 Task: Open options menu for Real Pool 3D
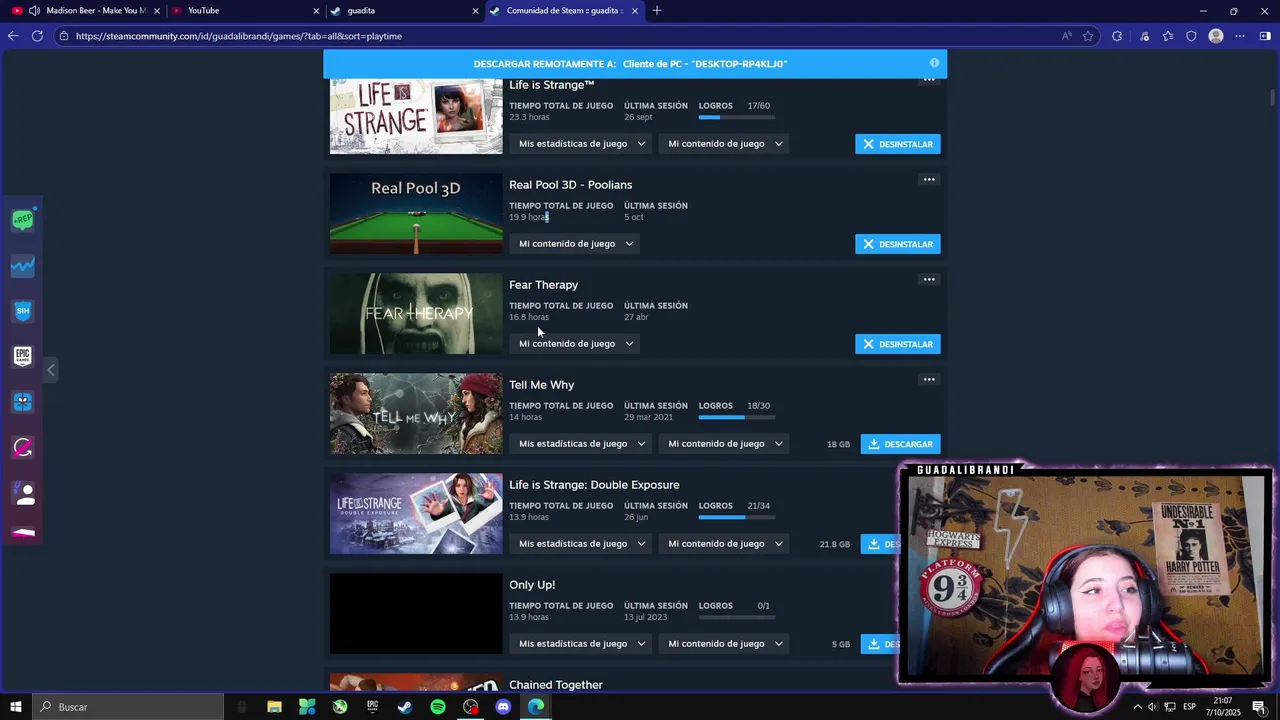click(x=929, y=180)
